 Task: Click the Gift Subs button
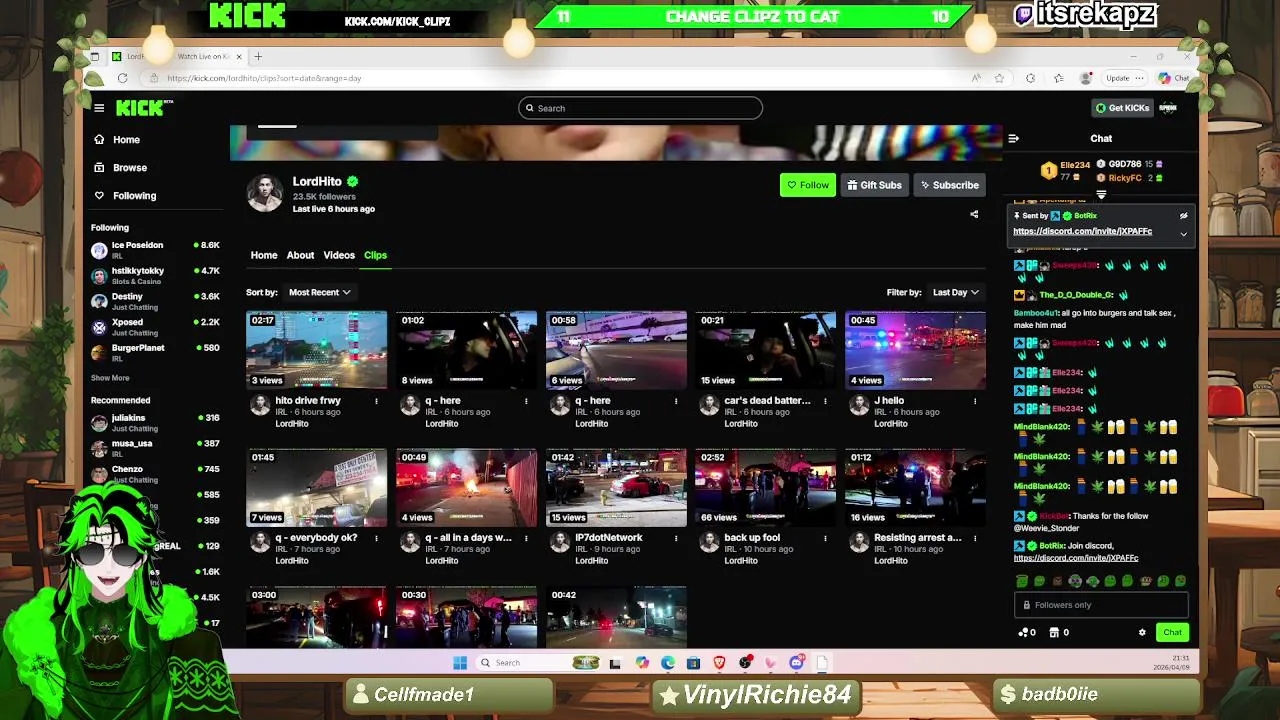click(x=874, y=185)
